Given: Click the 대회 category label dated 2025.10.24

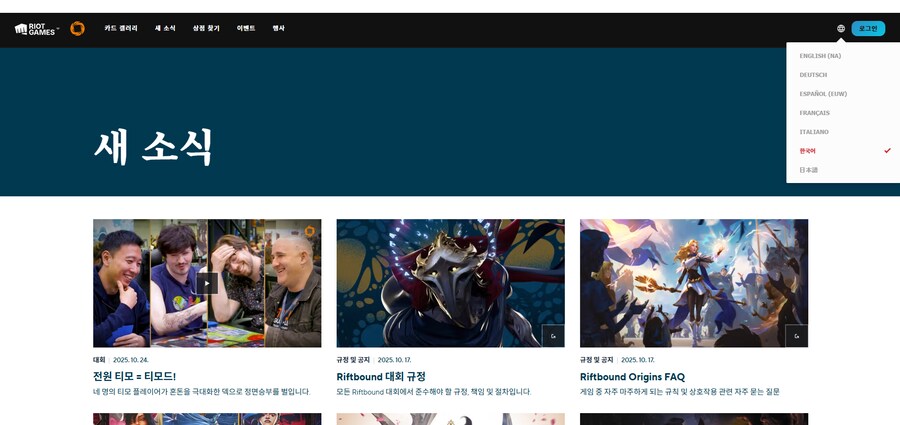Looking at the screenshot, I should click(99, 360).
